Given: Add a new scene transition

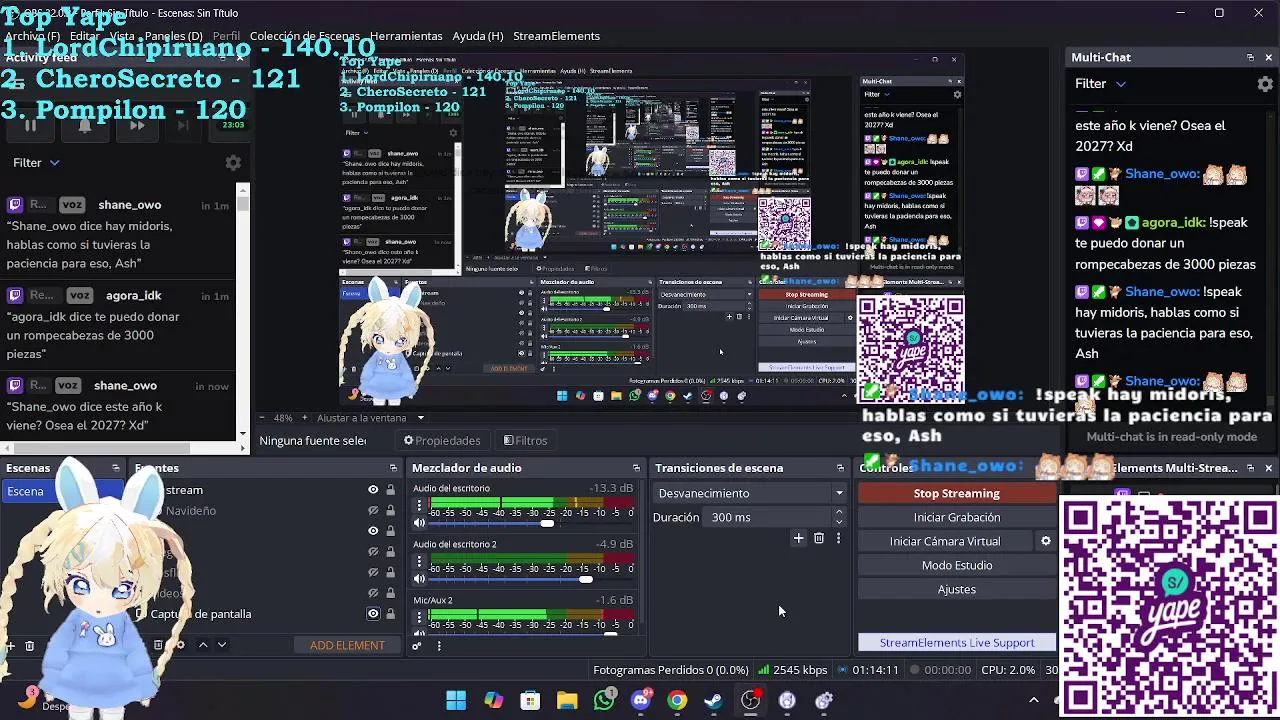Looking at the screenshot, I should coord(798,539).
